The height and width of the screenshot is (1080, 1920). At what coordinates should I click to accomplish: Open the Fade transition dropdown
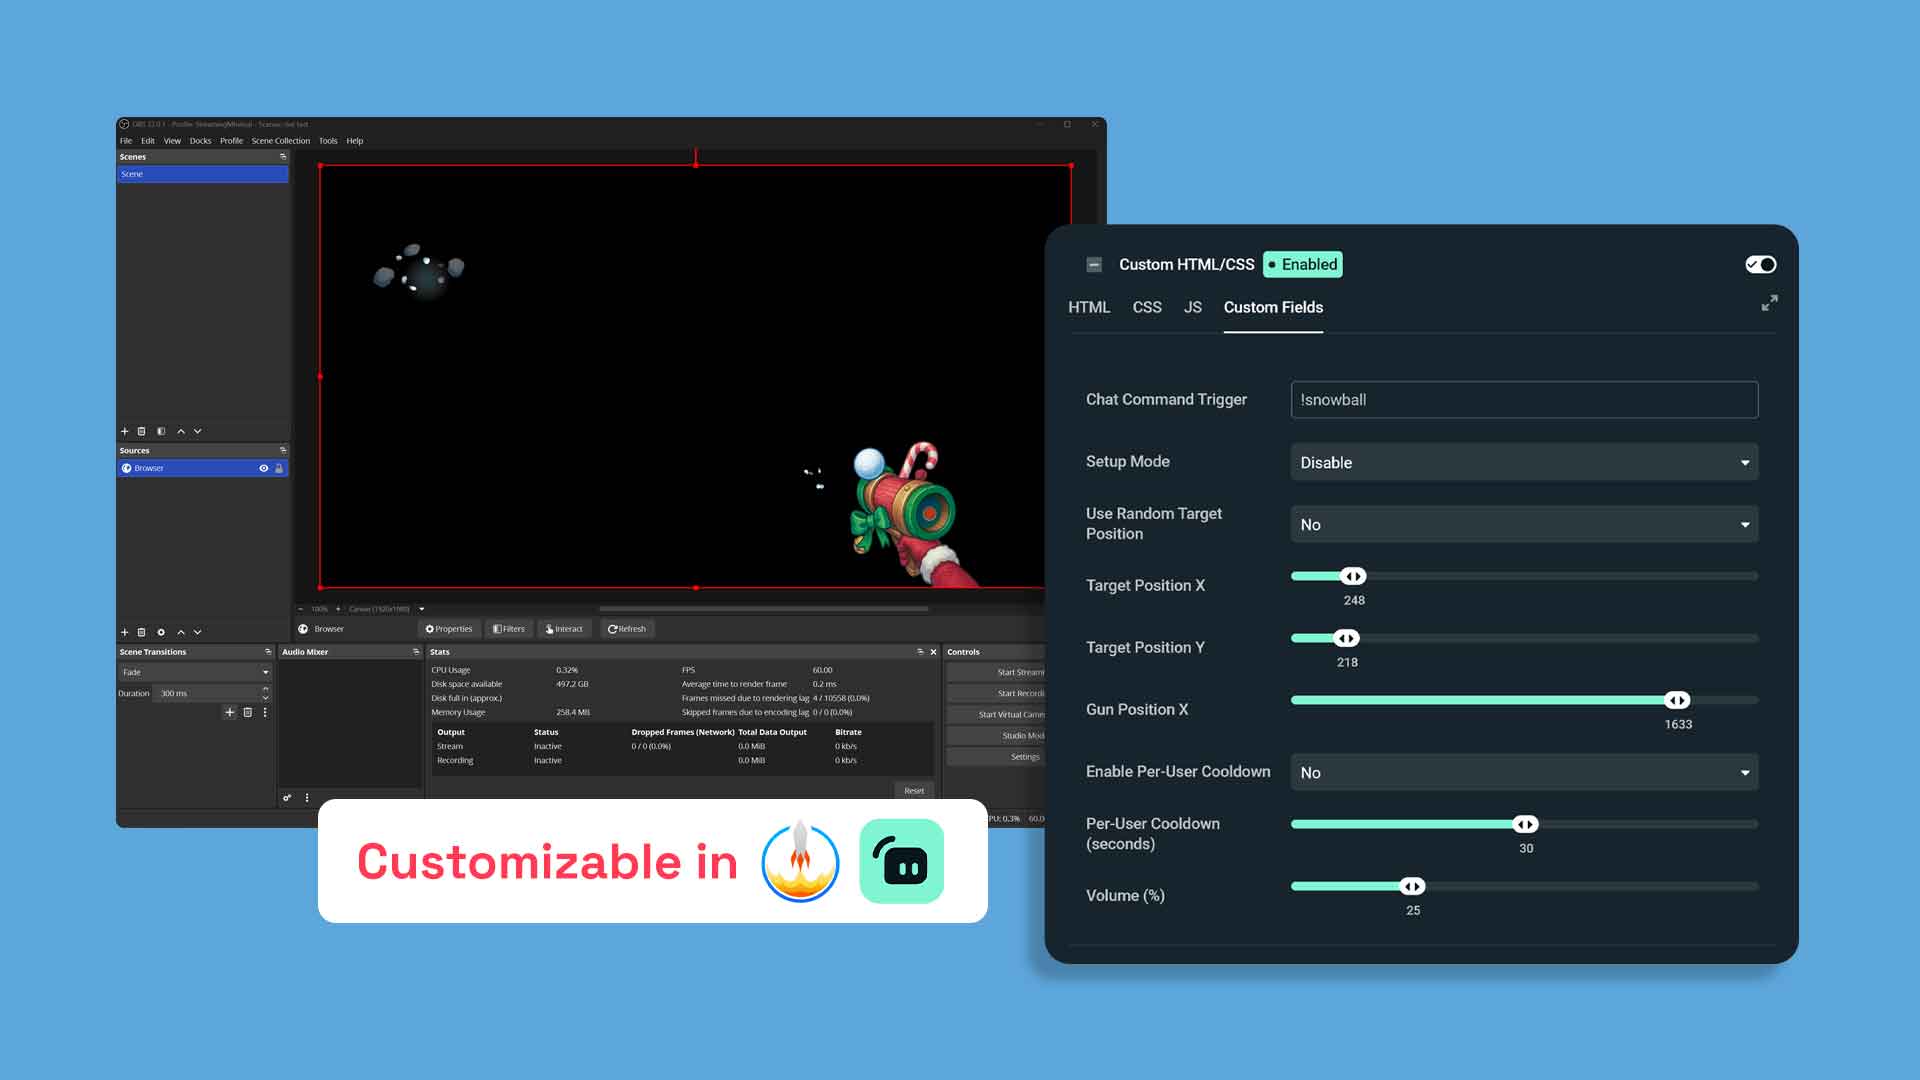[x=195, y=672]
